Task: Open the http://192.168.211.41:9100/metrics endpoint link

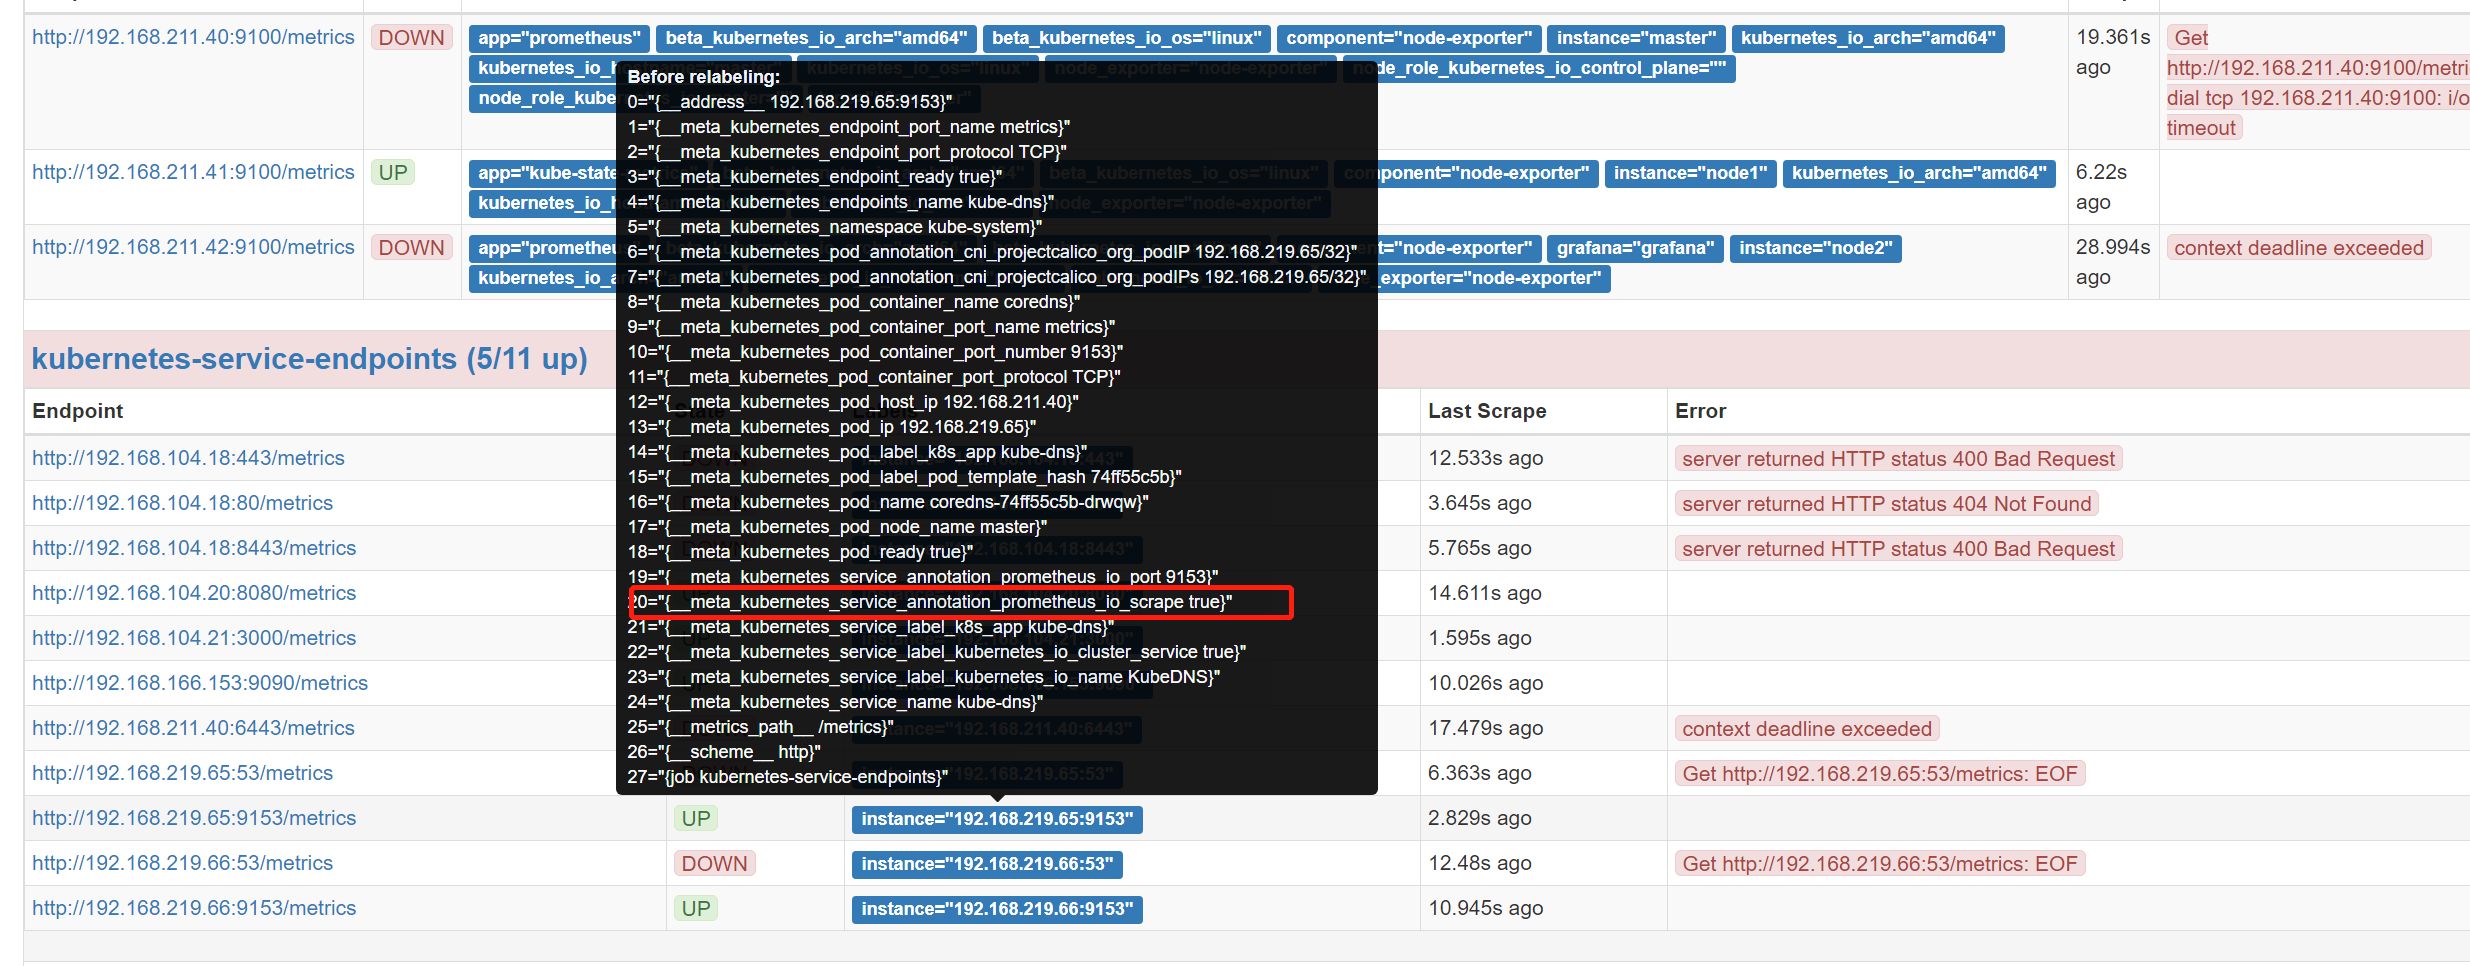Action: point(193,172)
